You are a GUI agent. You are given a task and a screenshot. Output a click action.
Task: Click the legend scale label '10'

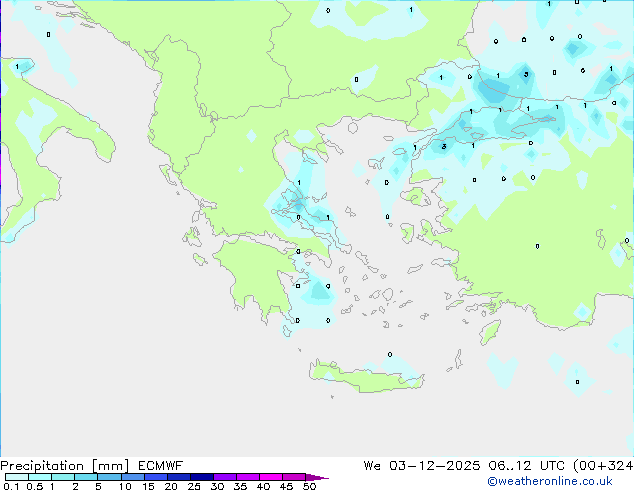tap(125, 486)
